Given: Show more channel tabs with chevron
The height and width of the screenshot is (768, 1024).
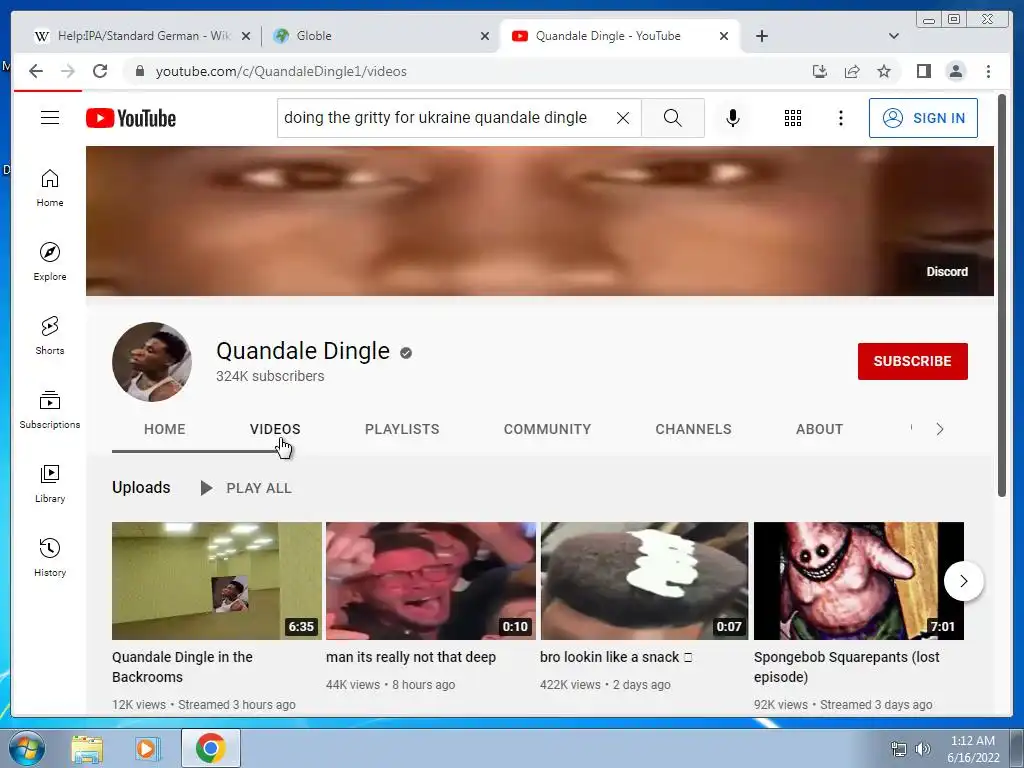Looking at the screenshot, I should (939, 429).
